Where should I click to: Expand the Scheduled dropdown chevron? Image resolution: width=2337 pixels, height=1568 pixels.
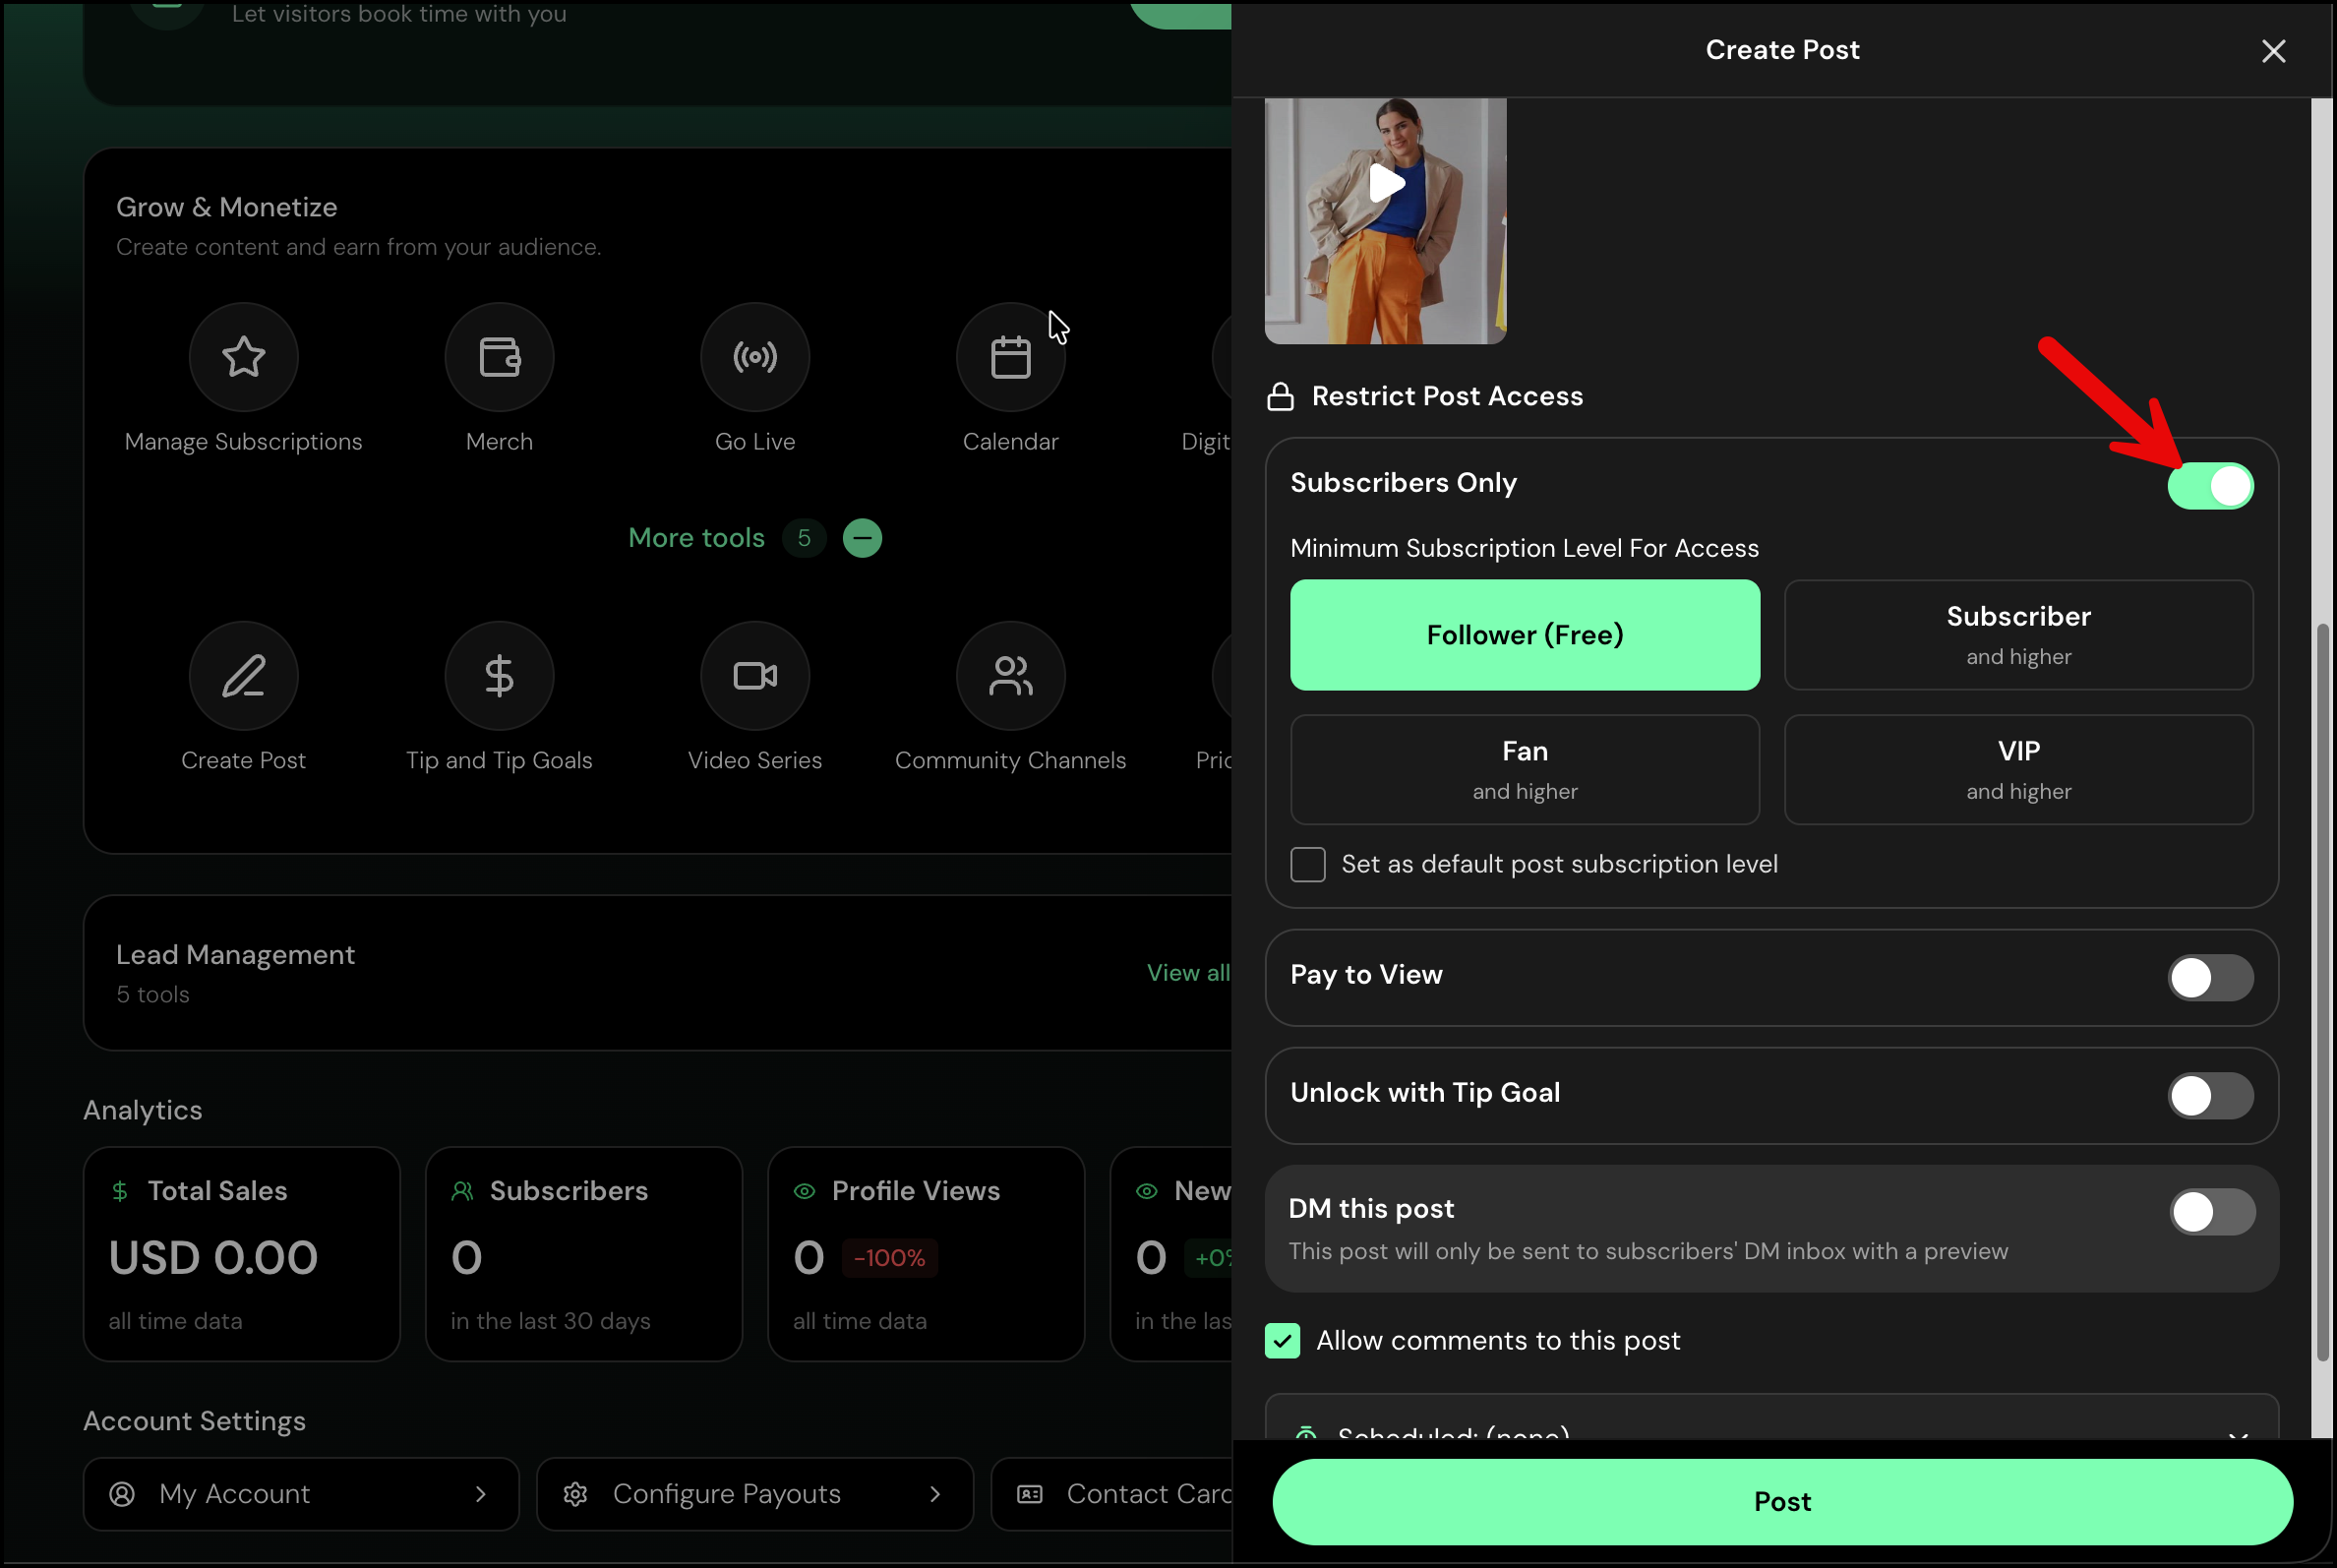tap(2238, 1436)
